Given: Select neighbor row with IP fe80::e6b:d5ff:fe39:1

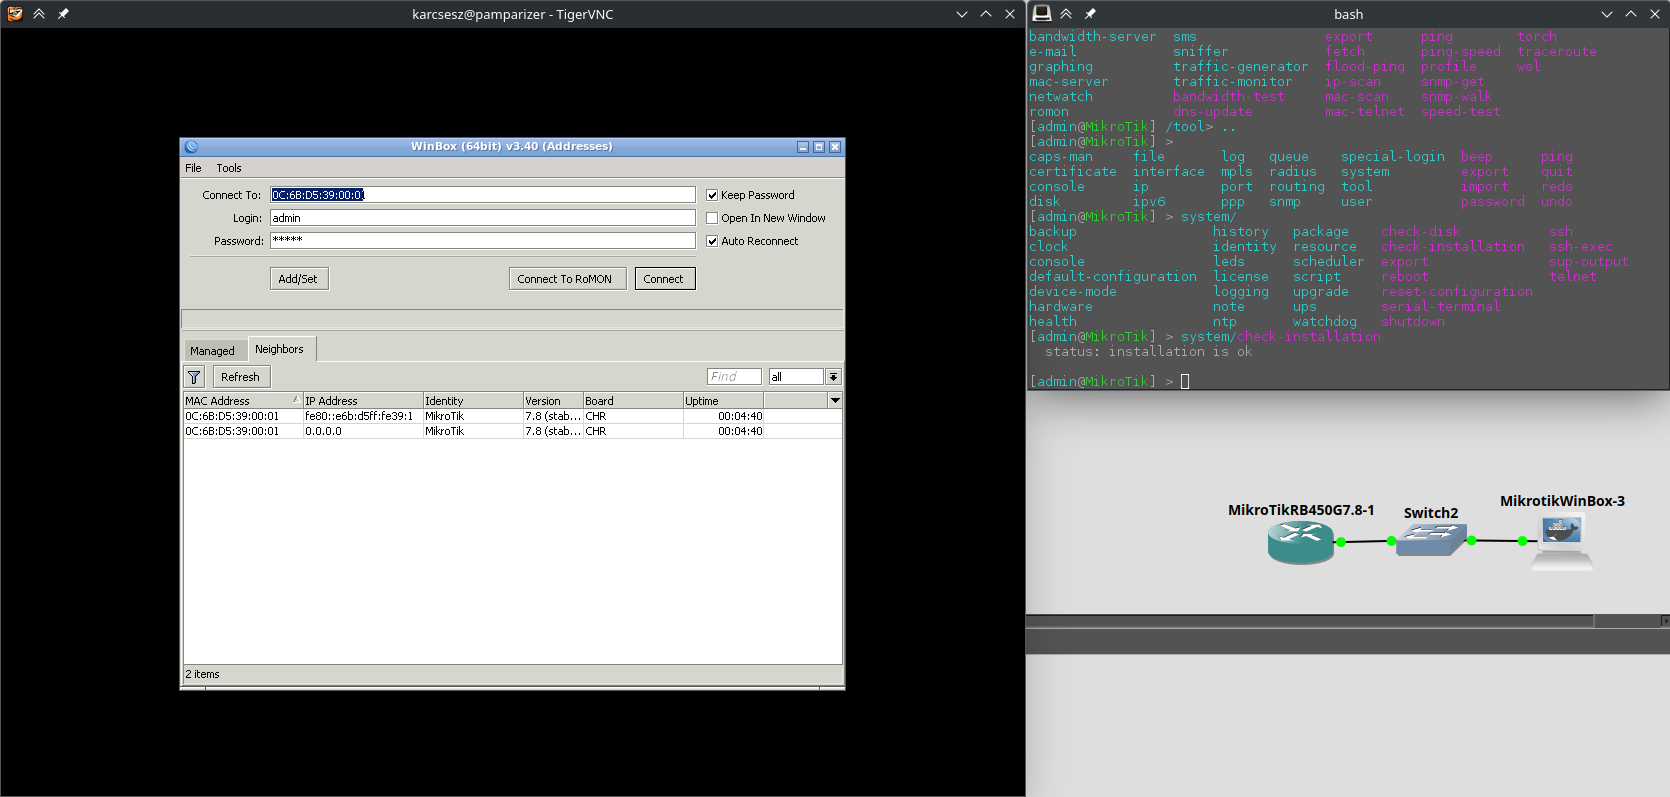Looking at the screenshot, I should point(512,416).
